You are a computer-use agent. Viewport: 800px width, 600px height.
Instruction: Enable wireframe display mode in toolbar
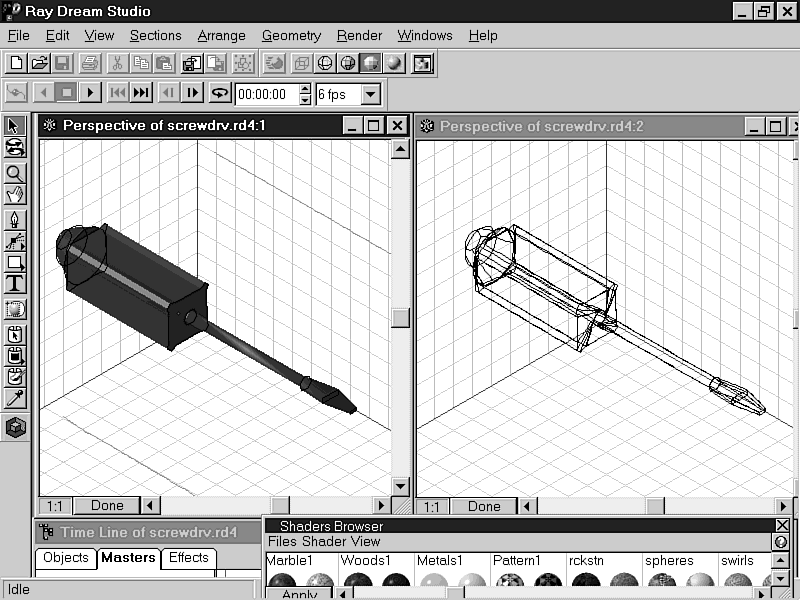tap(325, 63)
